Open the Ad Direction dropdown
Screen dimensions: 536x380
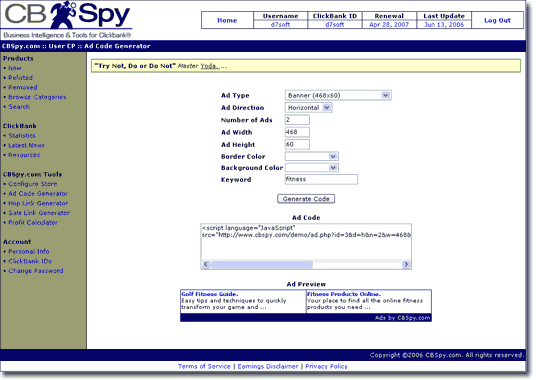point(309,108)
